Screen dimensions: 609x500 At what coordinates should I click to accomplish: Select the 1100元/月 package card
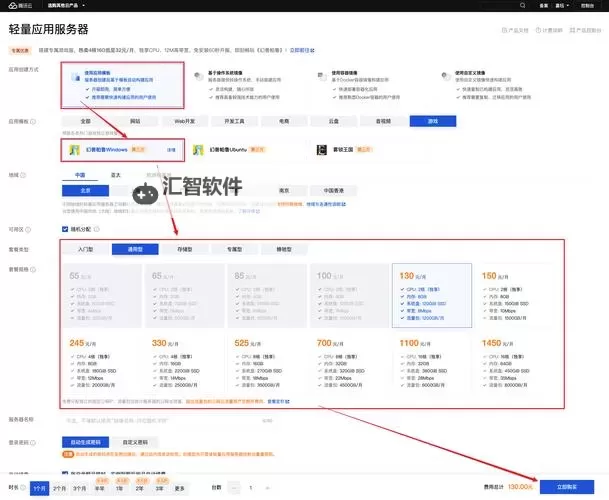pos(432,363)
